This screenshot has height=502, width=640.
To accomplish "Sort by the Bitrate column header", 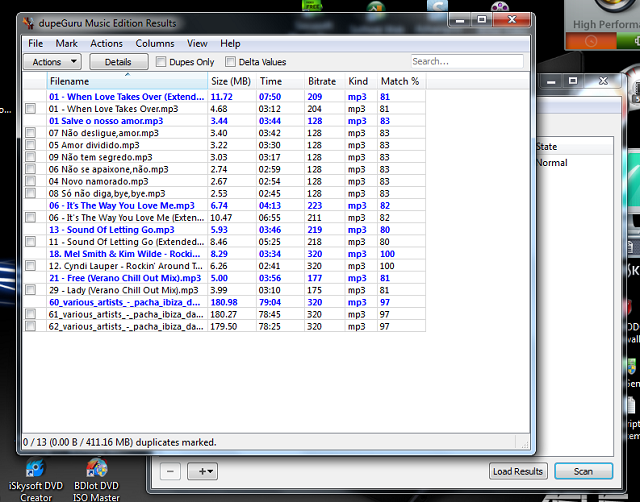I will (325, 81).
